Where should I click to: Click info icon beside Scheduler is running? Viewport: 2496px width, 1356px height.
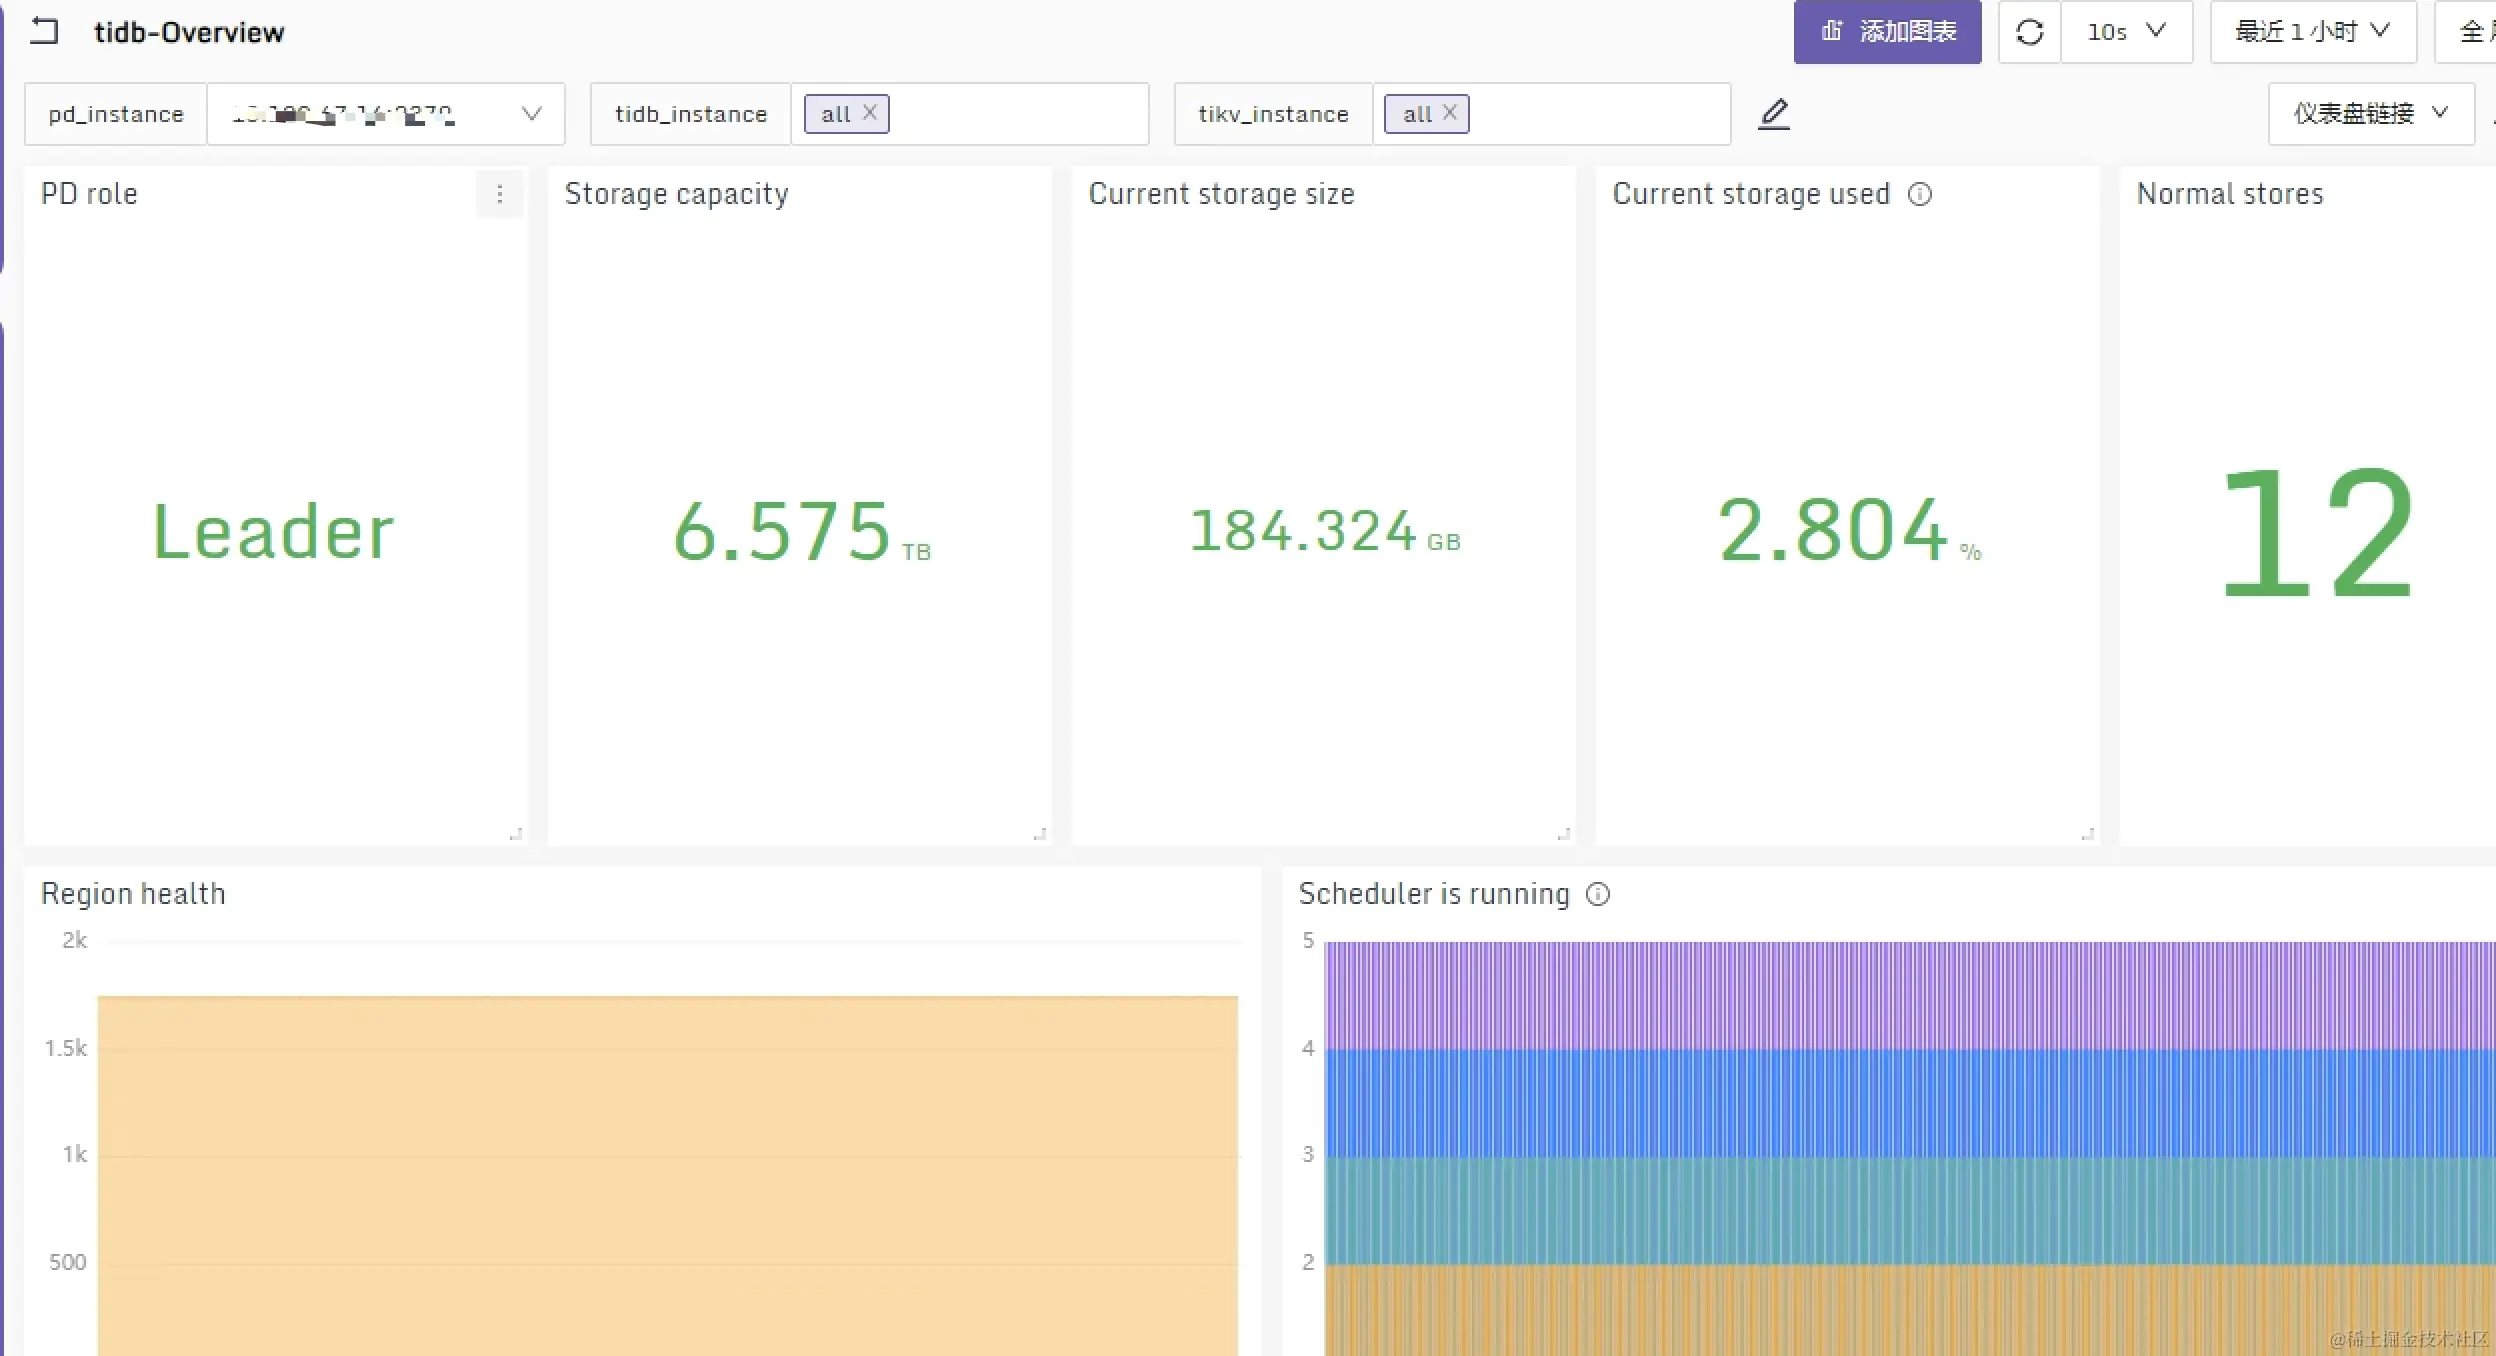pyautogui.click(x=1598, y=894)
